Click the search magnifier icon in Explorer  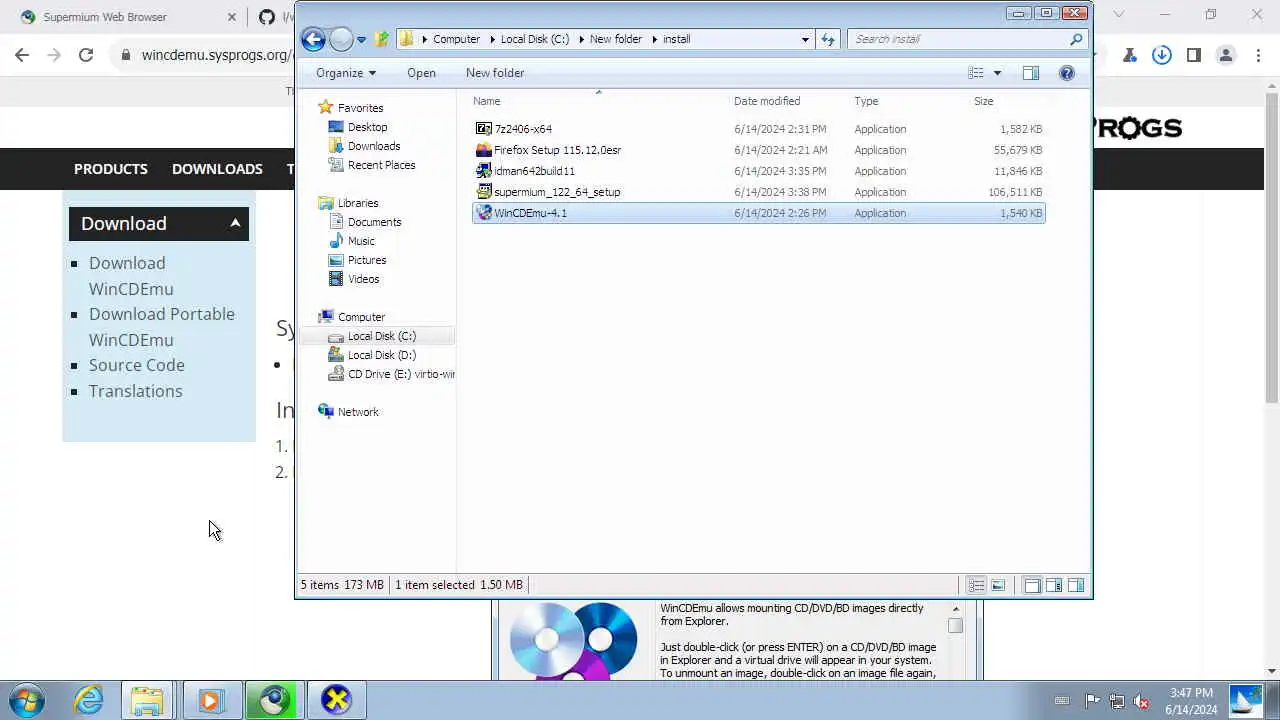pos(1076,39)
